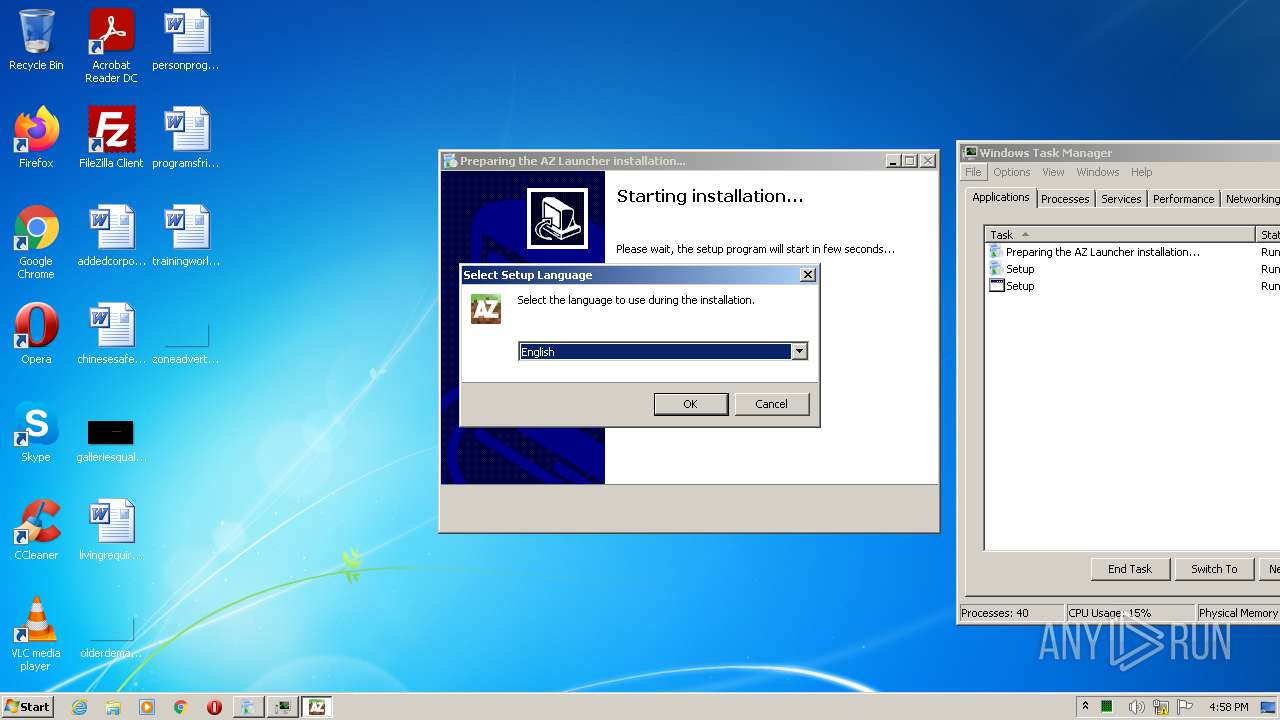Switch to AZ setup taskbar button
This screenshot has height=720, width=1280.
coord(317,707)
